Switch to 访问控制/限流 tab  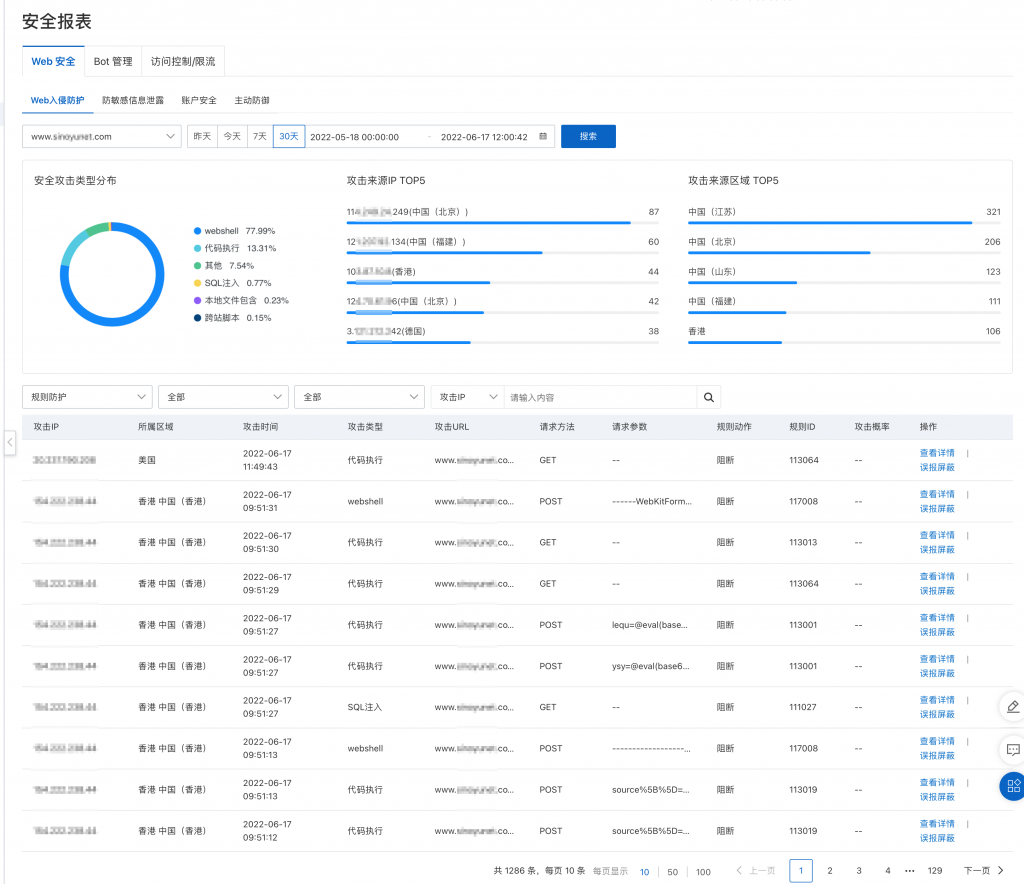(x=183, y=61)
